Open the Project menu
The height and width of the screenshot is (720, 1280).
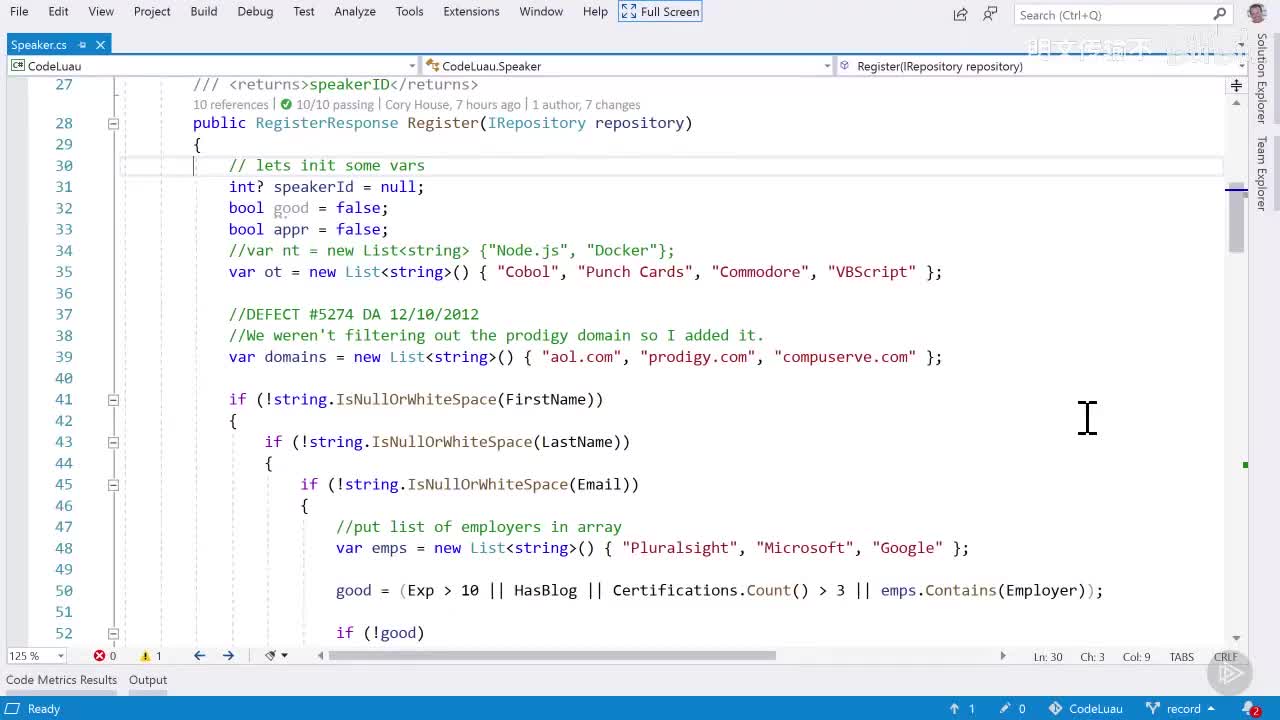click(152, 11)
